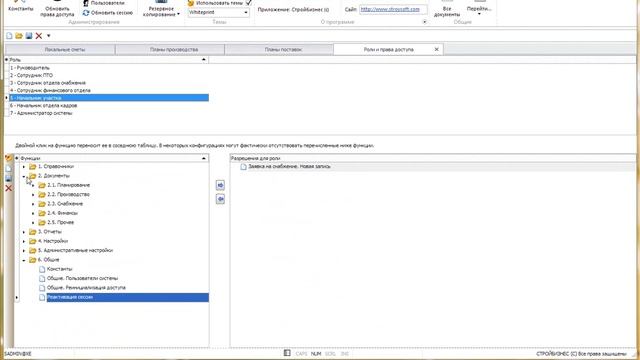The height and width of the screenshot is (360, 640).
Task: Expand the 1. Справочники tree node
Action: pyautogui.click(x=24, y=167)
